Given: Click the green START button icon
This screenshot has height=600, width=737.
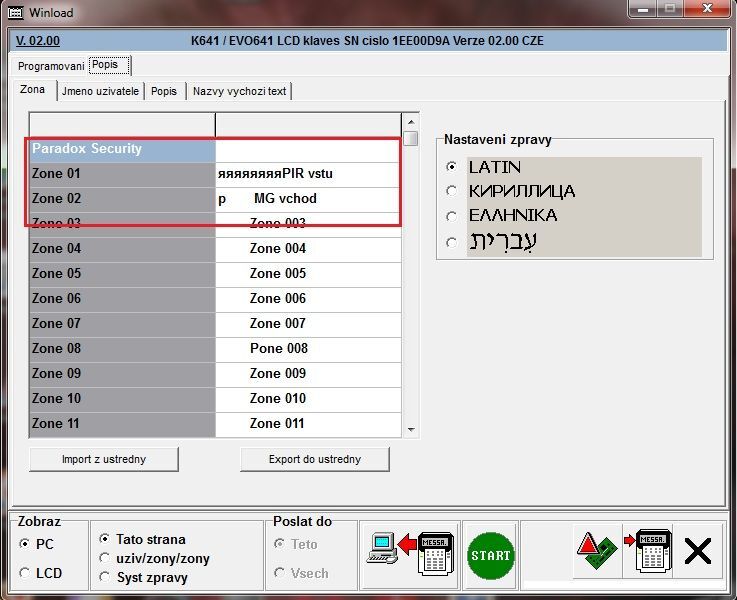Looking at the screenshot, I should point(490,555).
